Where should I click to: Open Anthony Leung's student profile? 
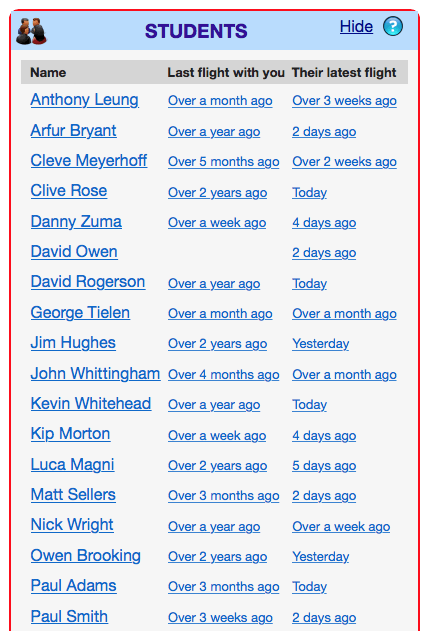pyautogui.click(x=85, y=100)
